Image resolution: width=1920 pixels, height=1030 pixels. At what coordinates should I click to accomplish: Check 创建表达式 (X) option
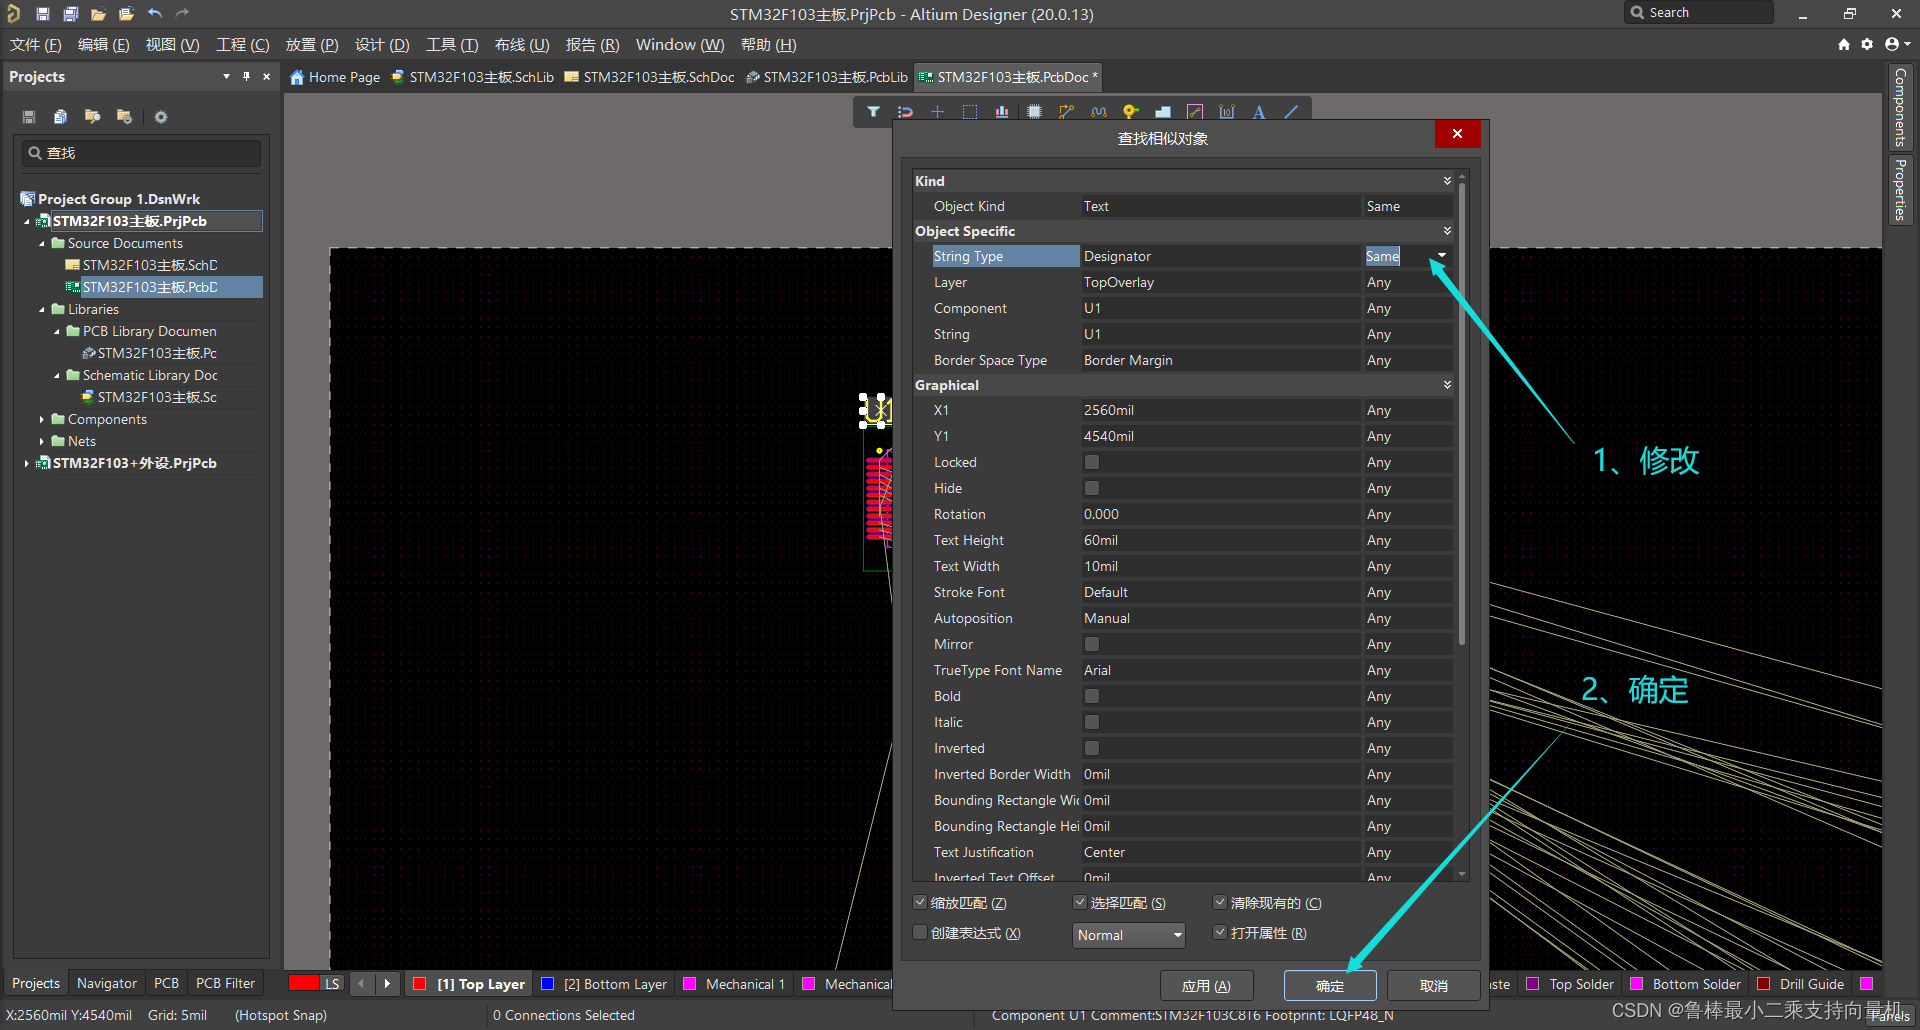[920, 932]
